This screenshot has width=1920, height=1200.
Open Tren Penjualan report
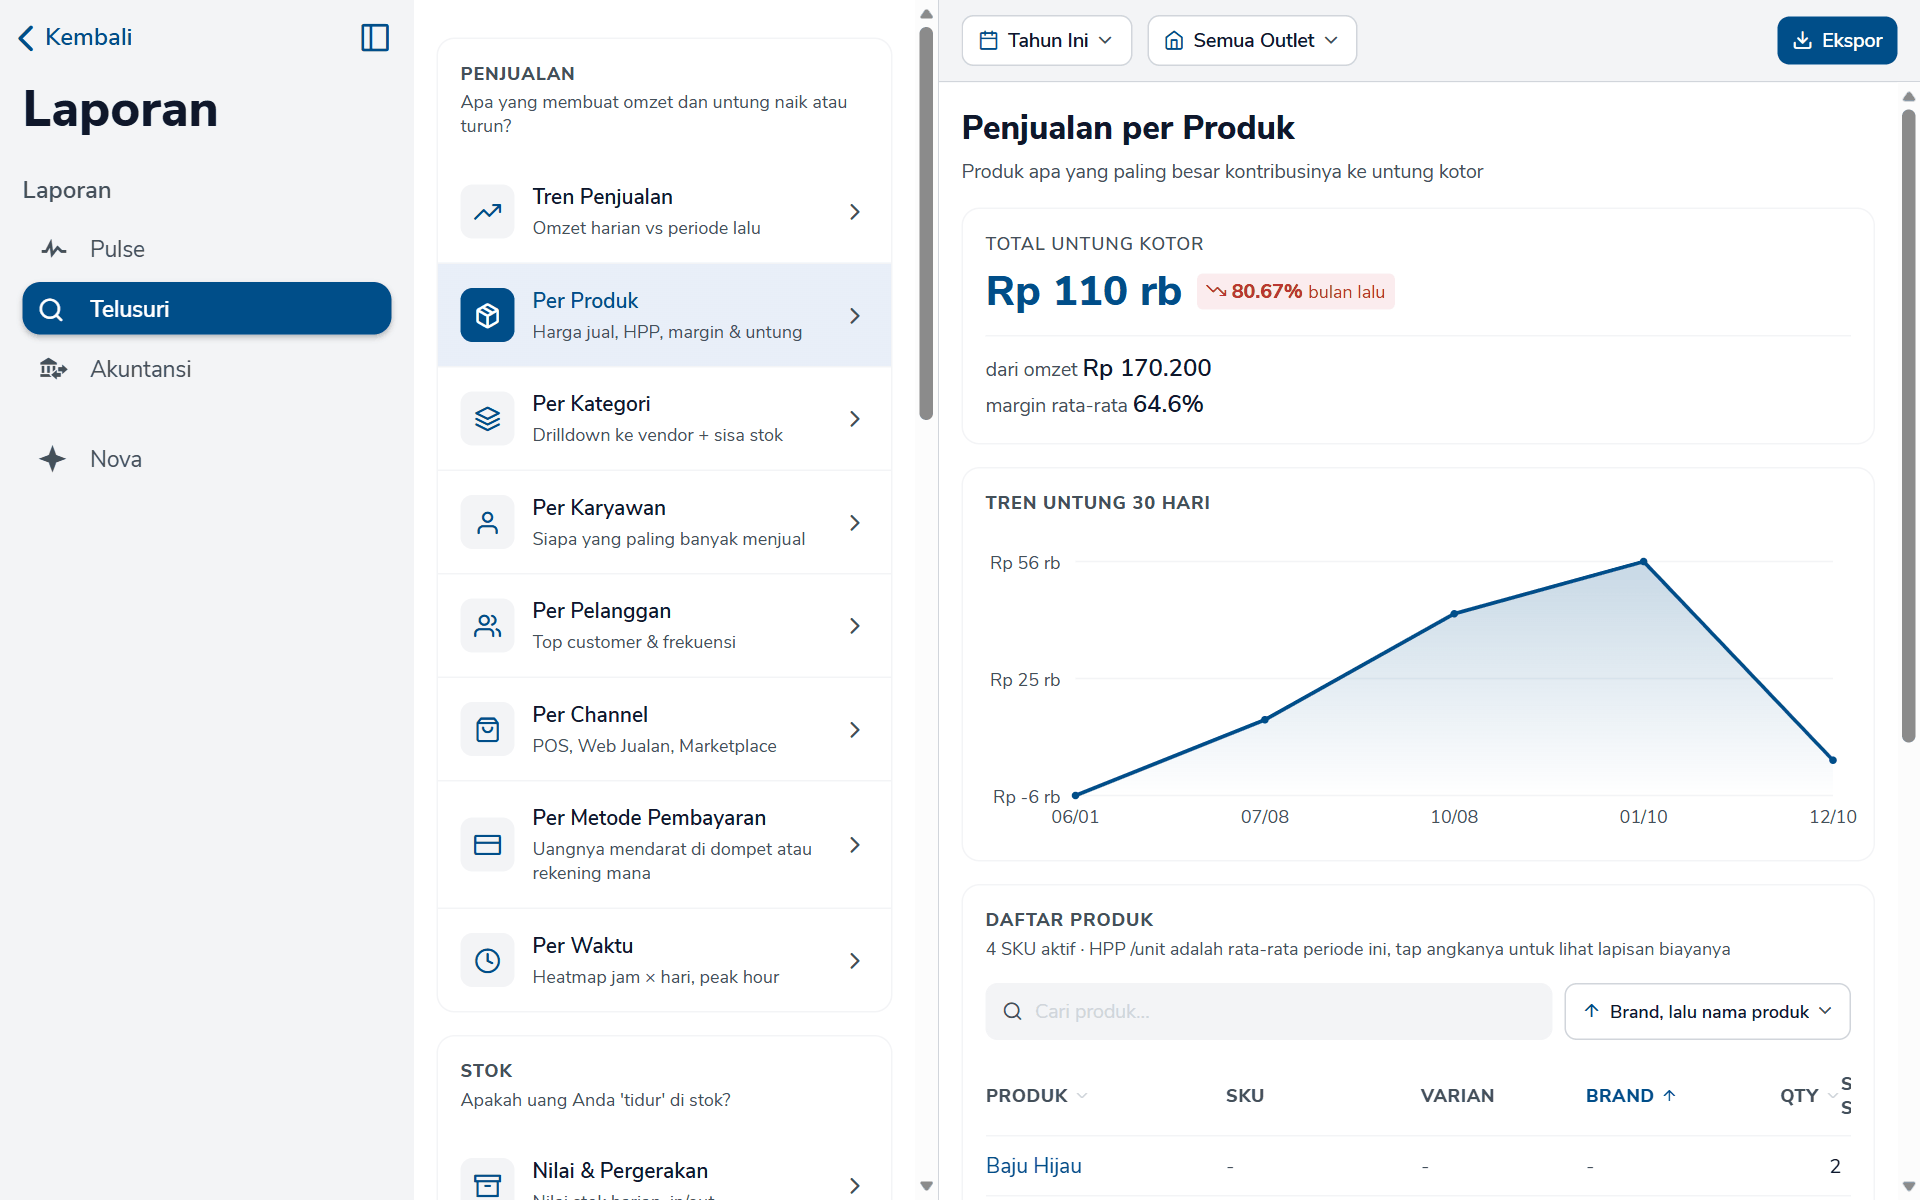pos(664,212)
